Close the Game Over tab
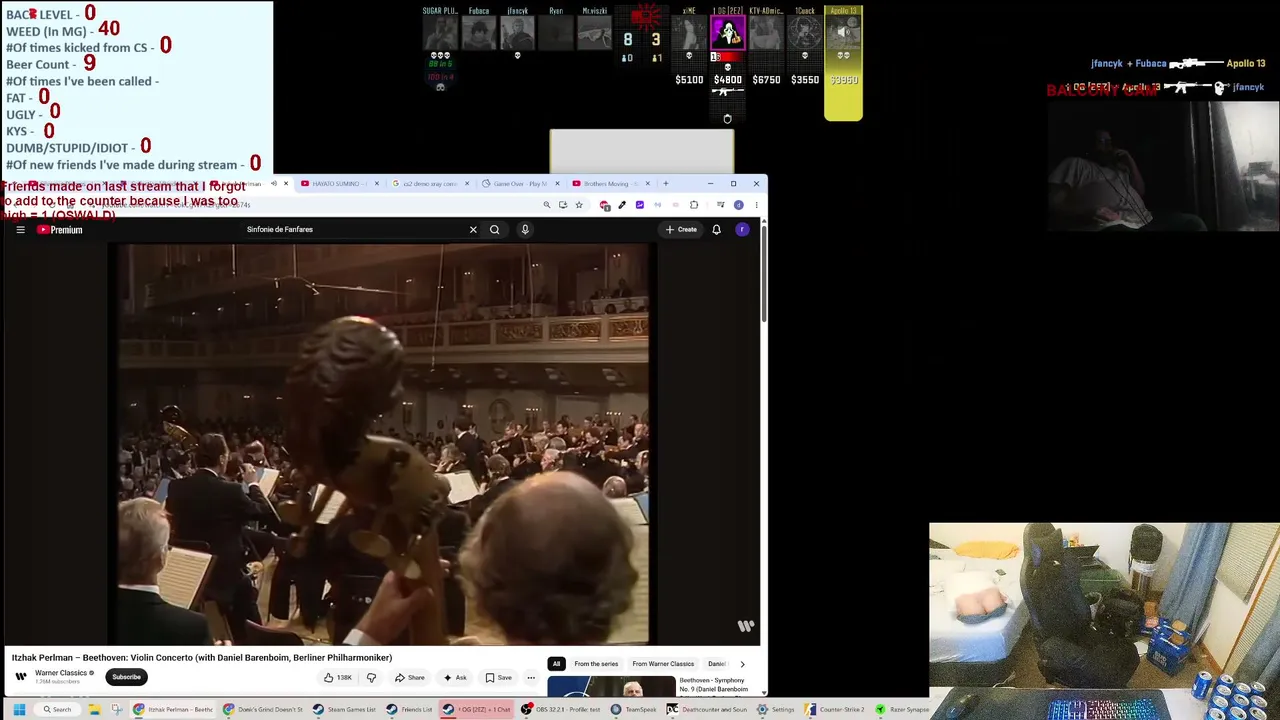This screenshot has height=720, width=1280. 557,184
